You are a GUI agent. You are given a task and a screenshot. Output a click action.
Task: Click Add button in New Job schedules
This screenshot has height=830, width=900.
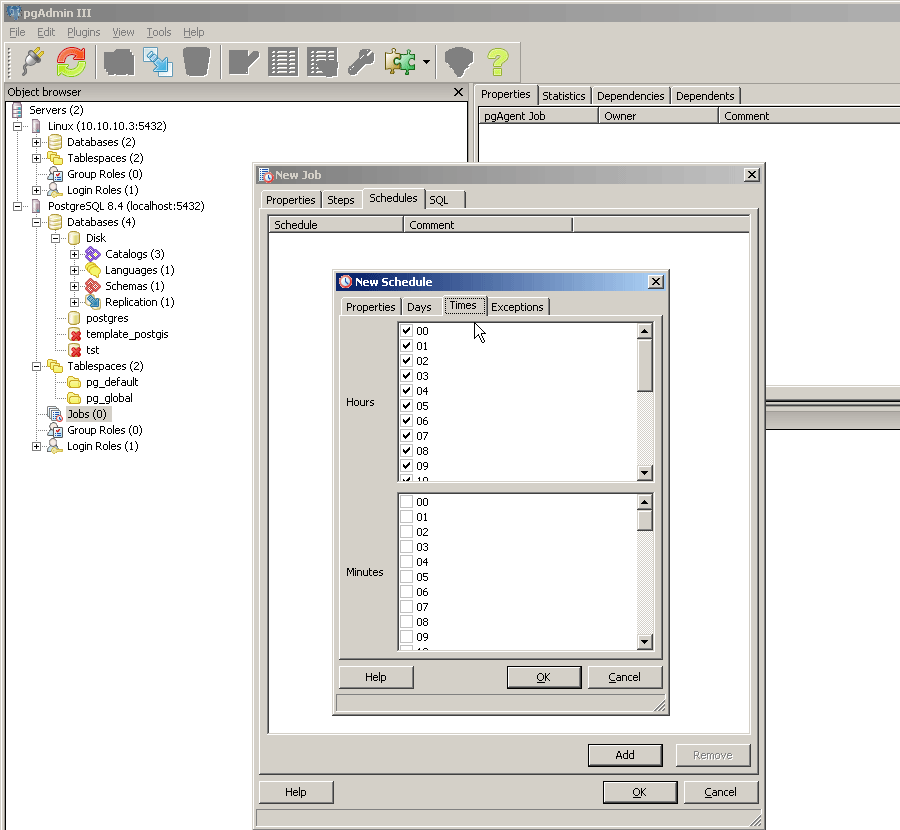625,755
